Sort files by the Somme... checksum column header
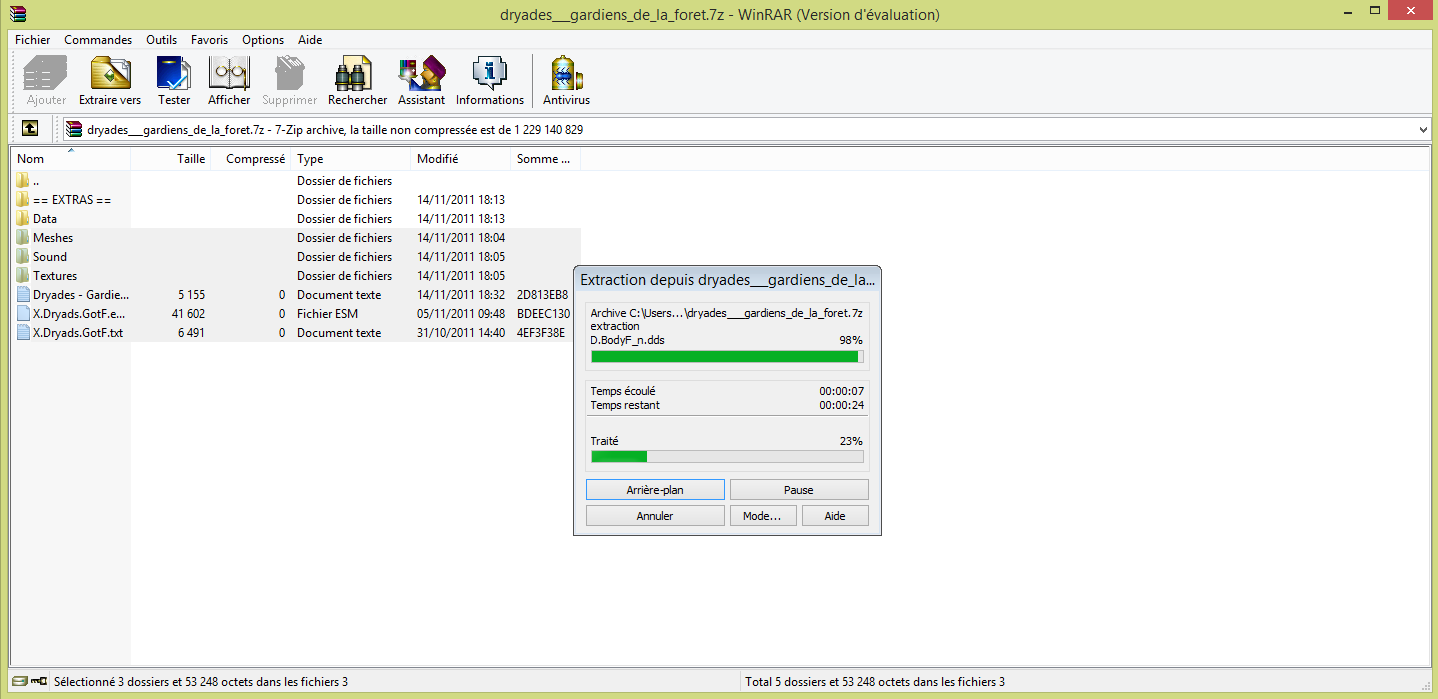The image size is (1438, 699). click(x=545, y=159)
